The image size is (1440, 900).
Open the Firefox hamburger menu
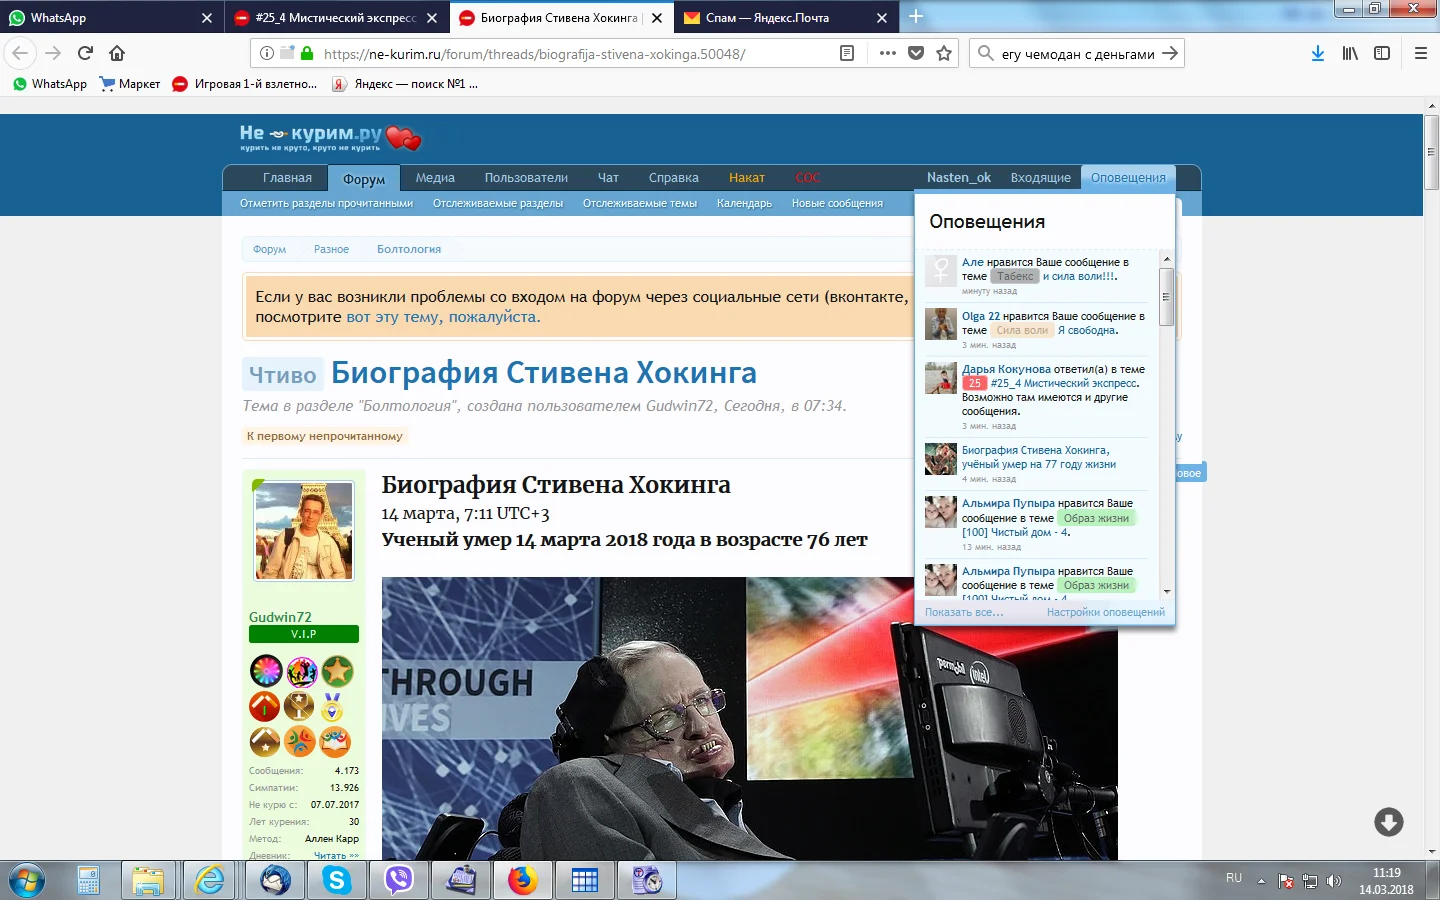click(1421, 53)
